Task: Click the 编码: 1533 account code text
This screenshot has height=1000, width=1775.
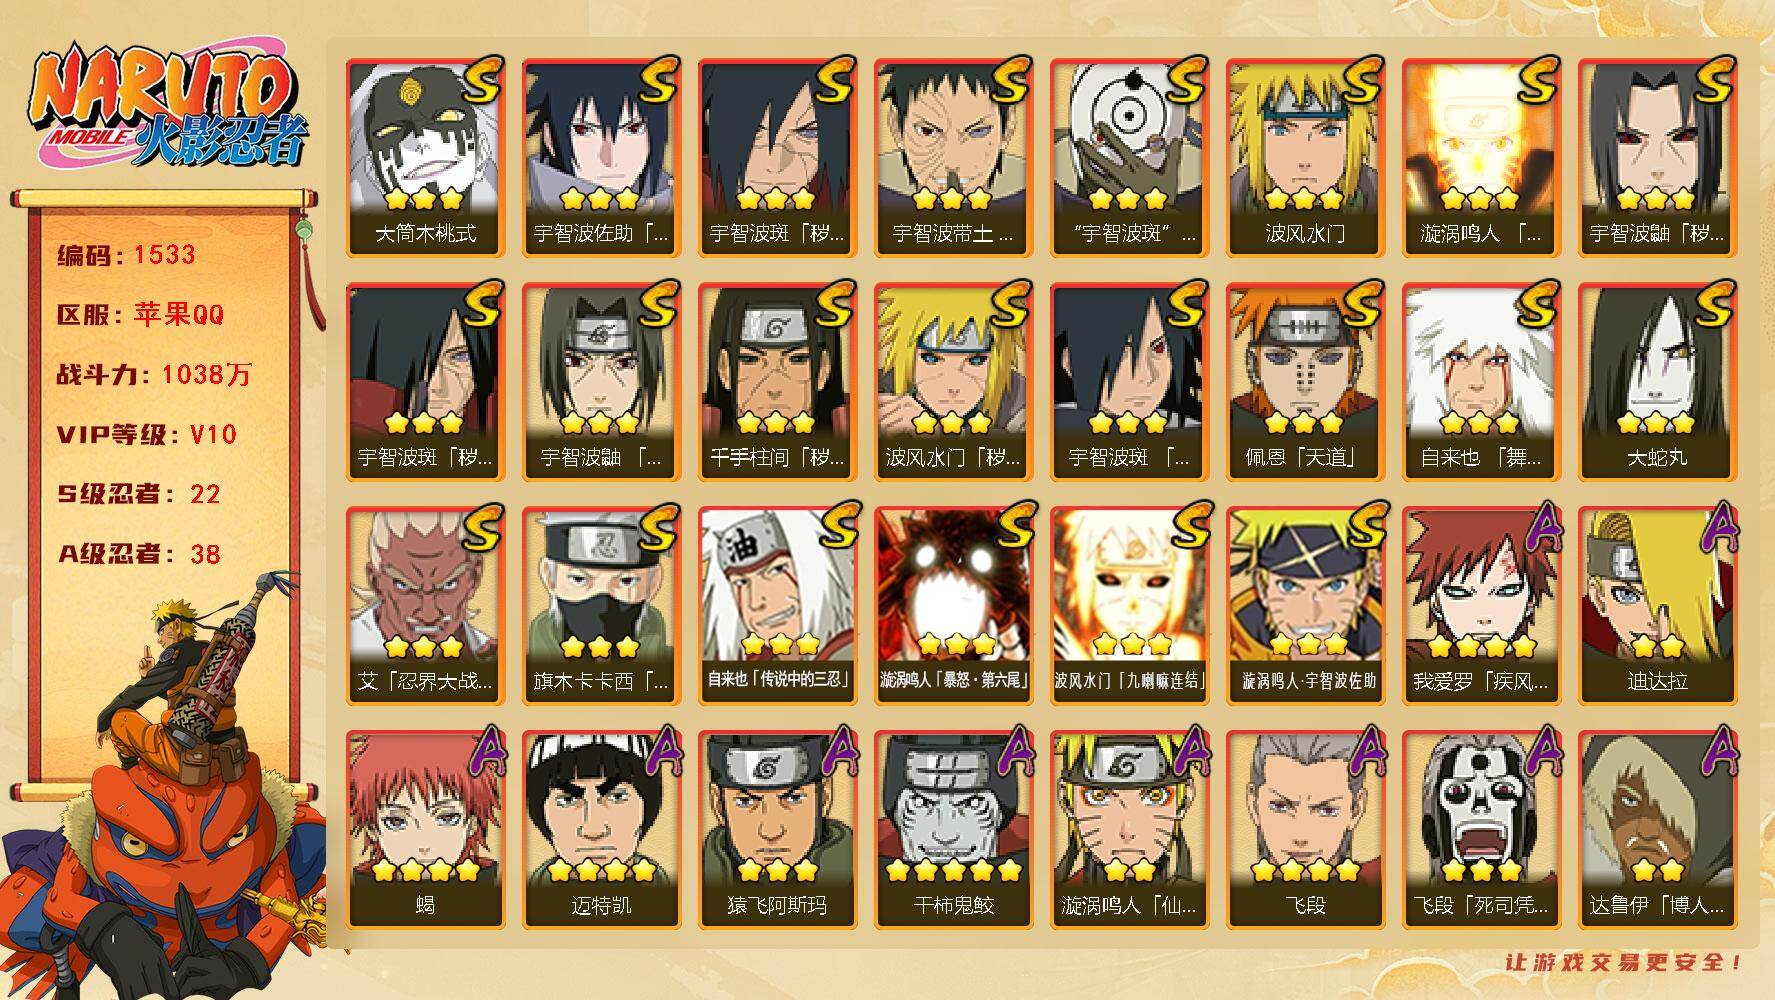Action: point(126,255)
